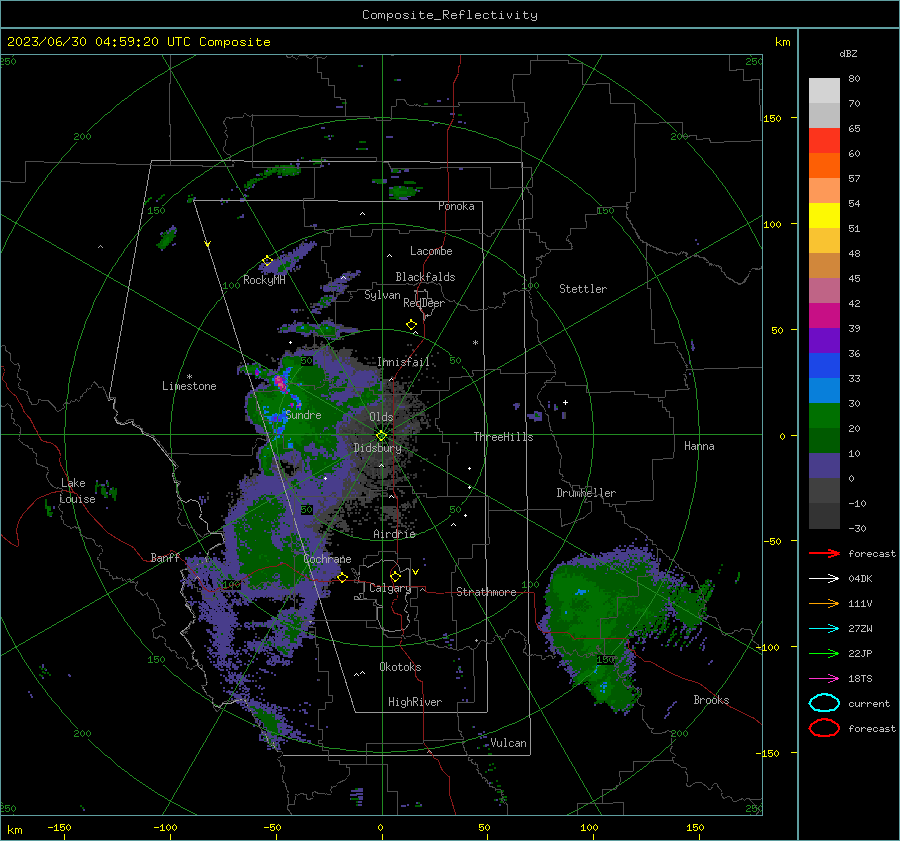This screenshot has height=841, width=900.
Task: Click the -30 value on the dBZ scale
Action: [x=857, y=528]
